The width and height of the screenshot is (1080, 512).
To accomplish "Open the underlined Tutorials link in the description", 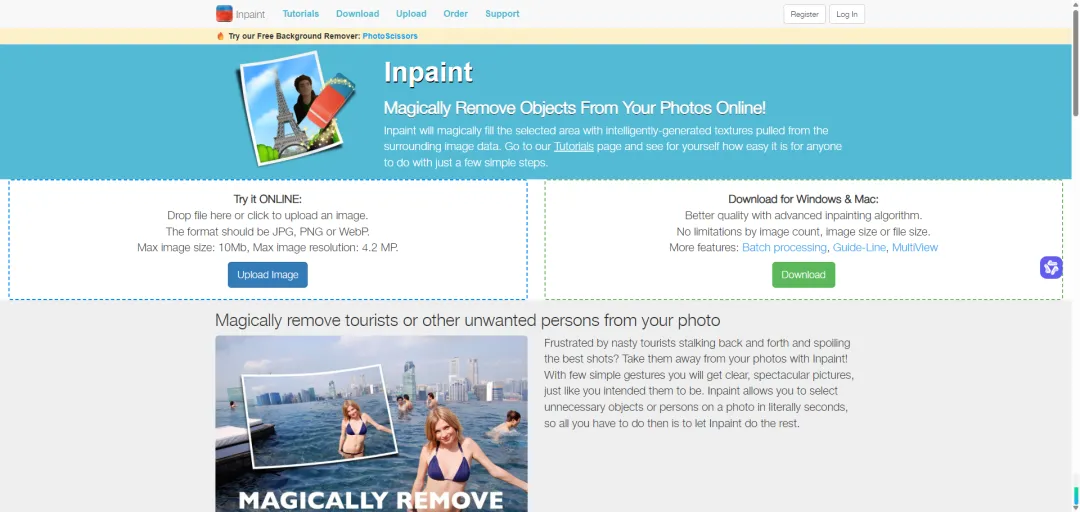I will (574, 147).
